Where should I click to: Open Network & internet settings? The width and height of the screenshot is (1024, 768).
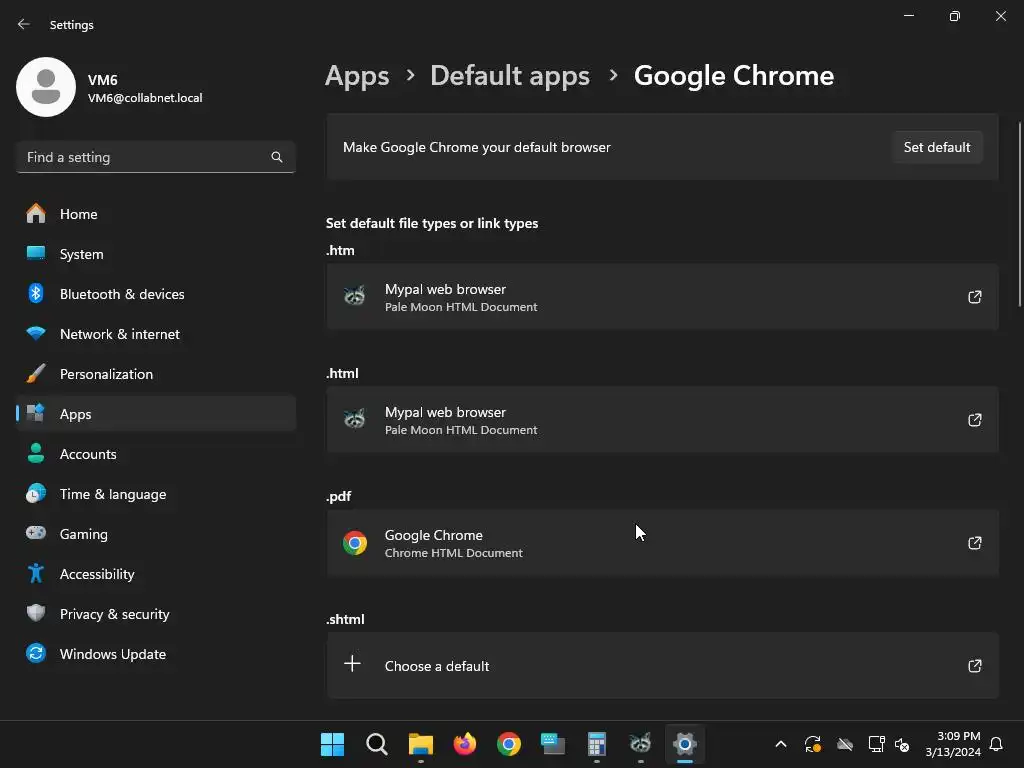155,334
